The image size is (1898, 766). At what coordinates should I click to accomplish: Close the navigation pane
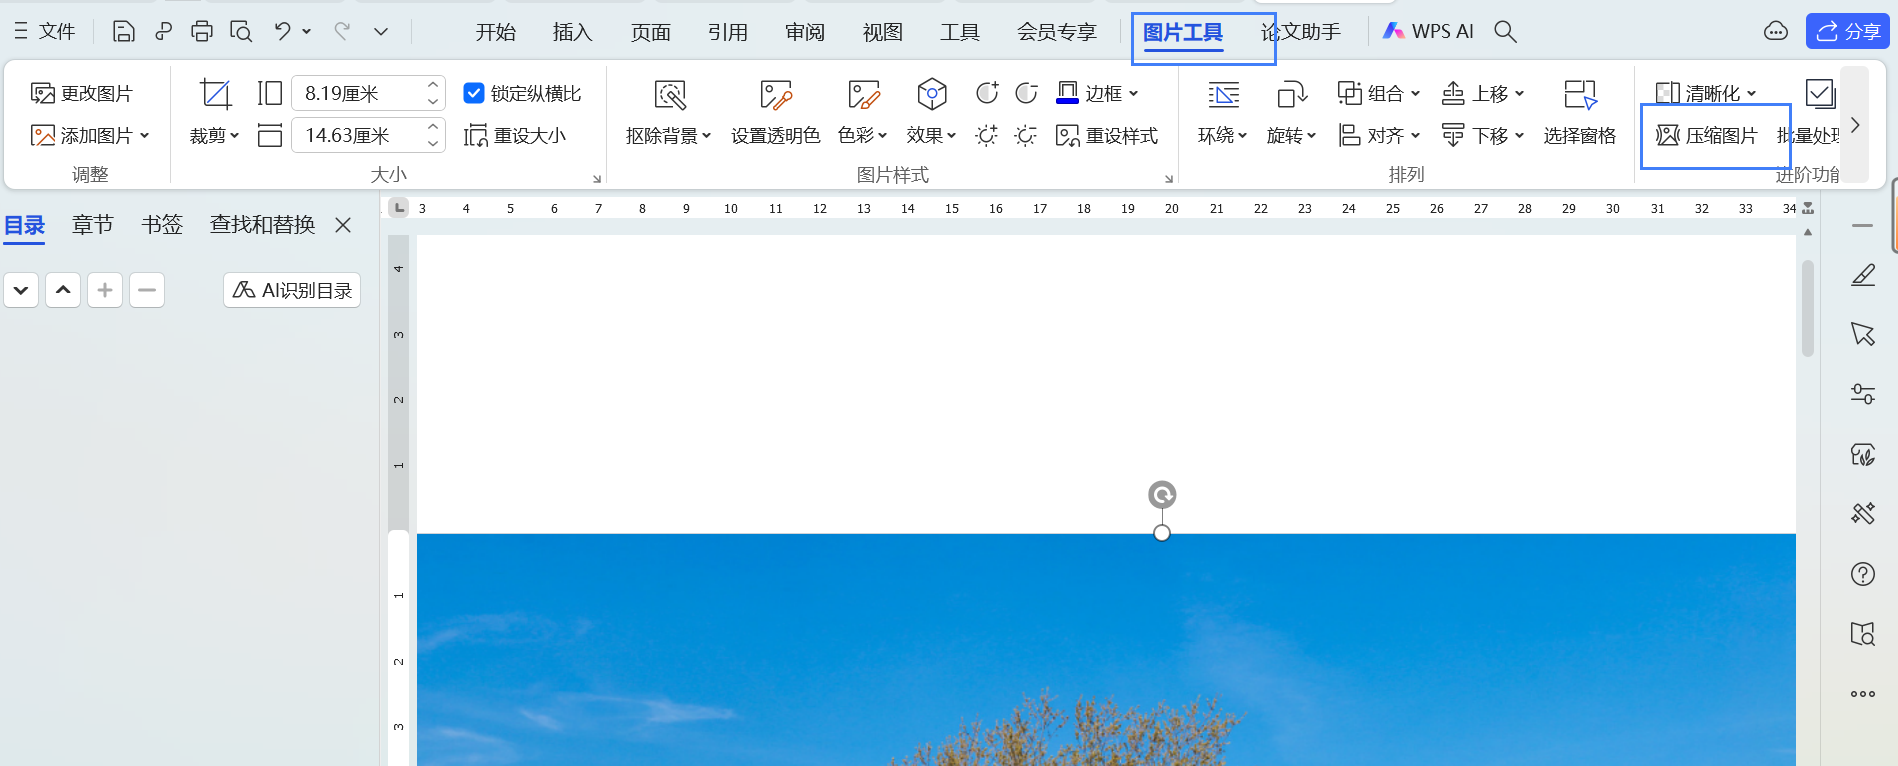coord(343,225)
